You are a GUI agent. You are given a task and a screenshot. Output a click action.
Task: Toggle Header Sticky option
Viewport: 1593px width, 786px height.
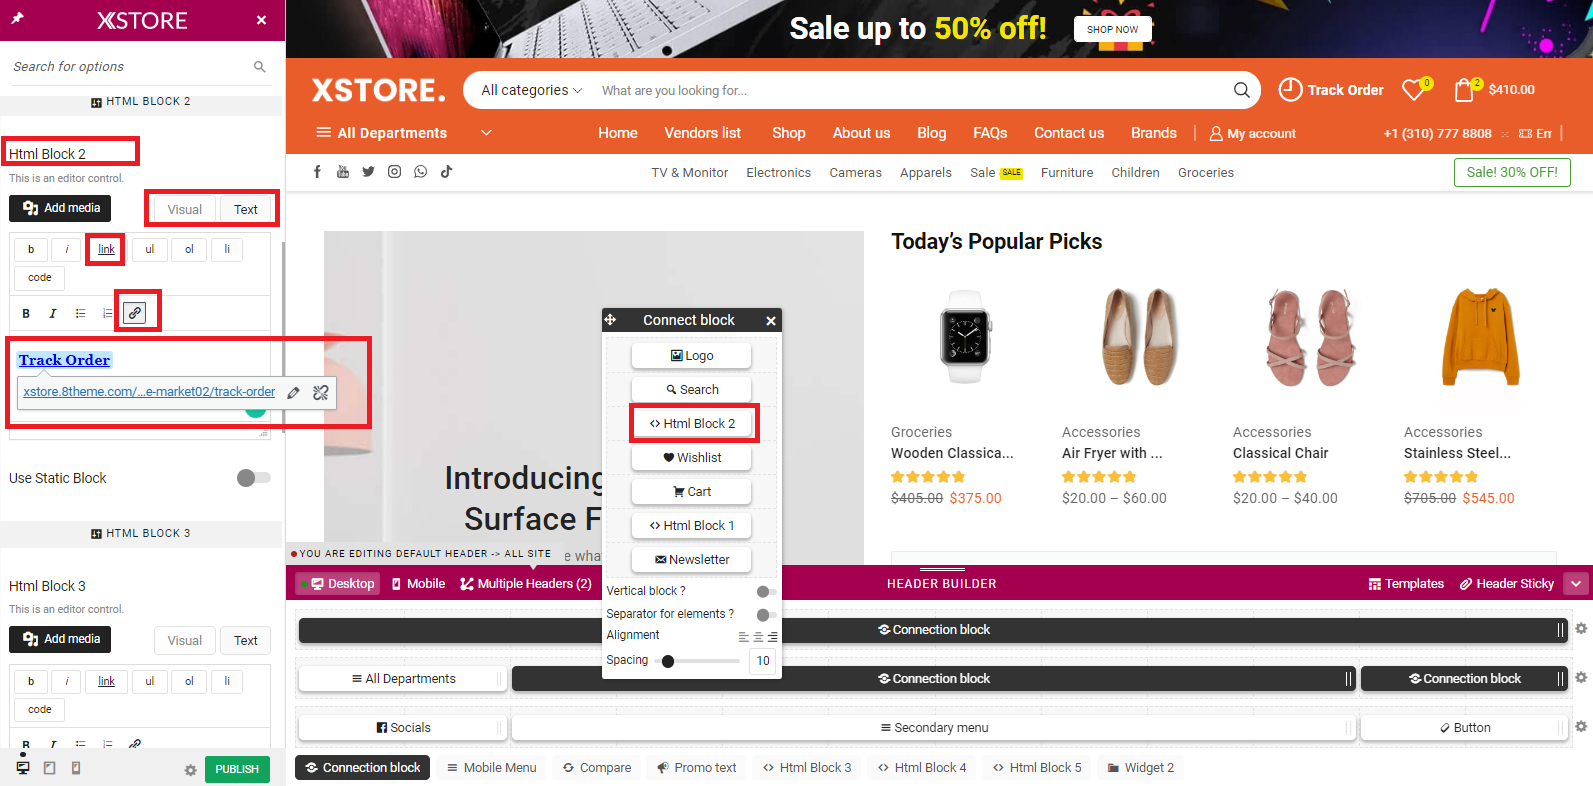[1507, 584]
